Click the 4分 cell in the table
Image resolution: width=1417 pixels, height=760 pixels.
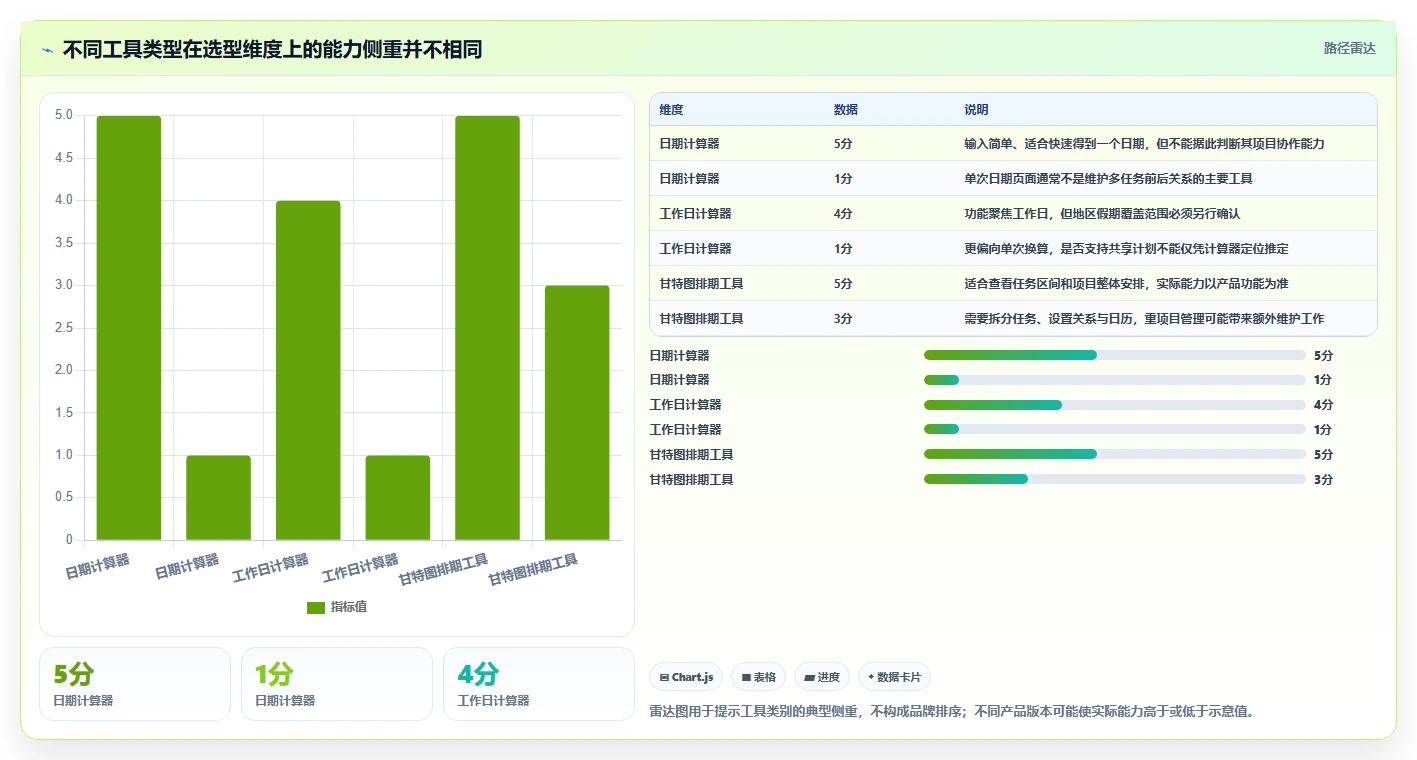pyautogui.click(x=843, y=214)
